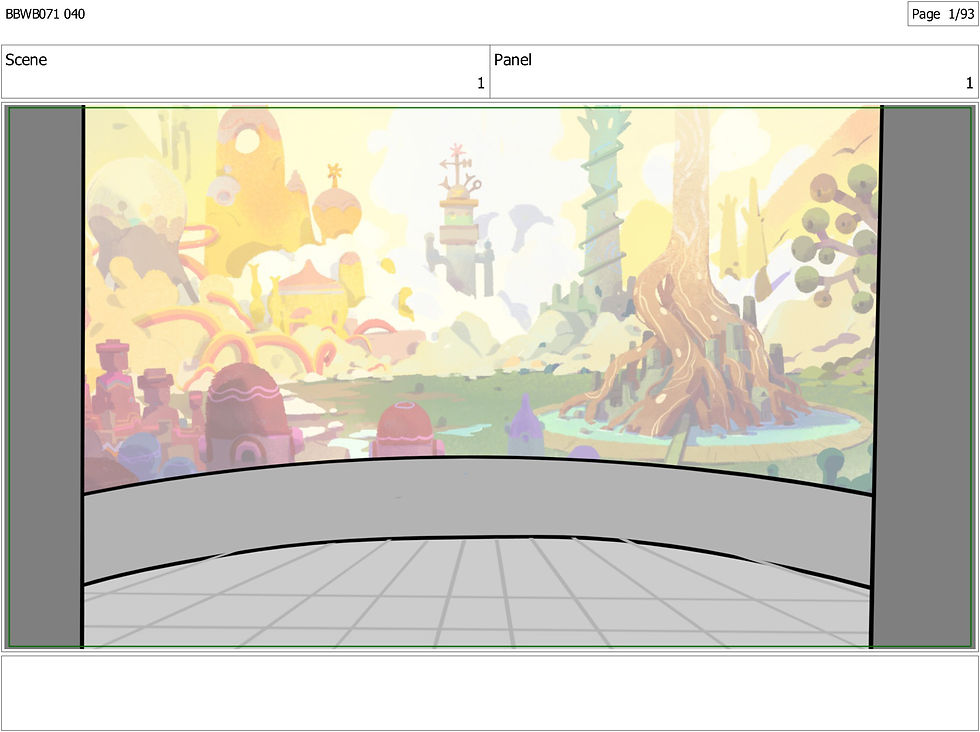Image resolution: width=980 pixels, height=732 pixels.
Task: Click the Panel label in the header
Action: pyautogui.click(x=512, y=60)
